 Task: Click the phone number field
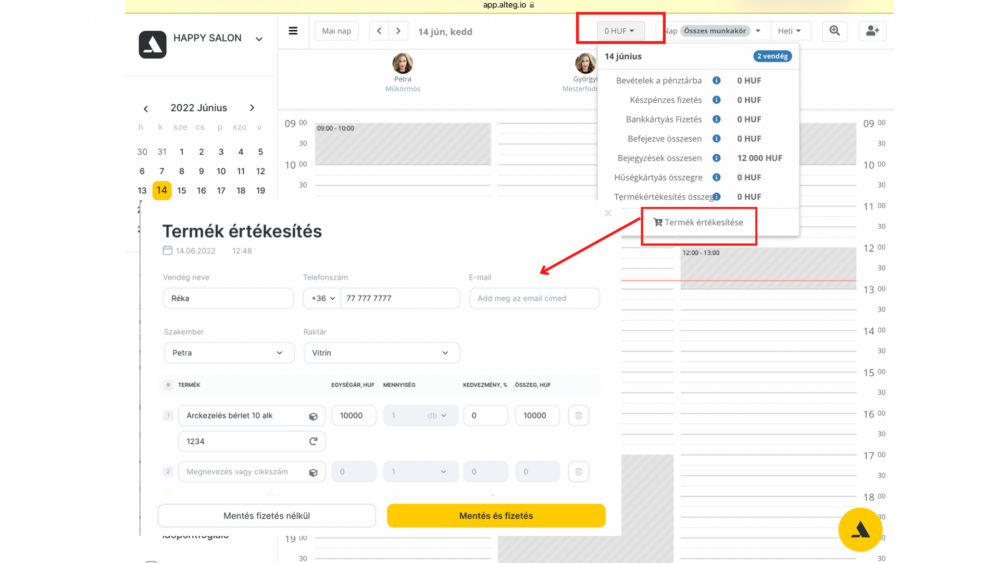pos(400,298)
